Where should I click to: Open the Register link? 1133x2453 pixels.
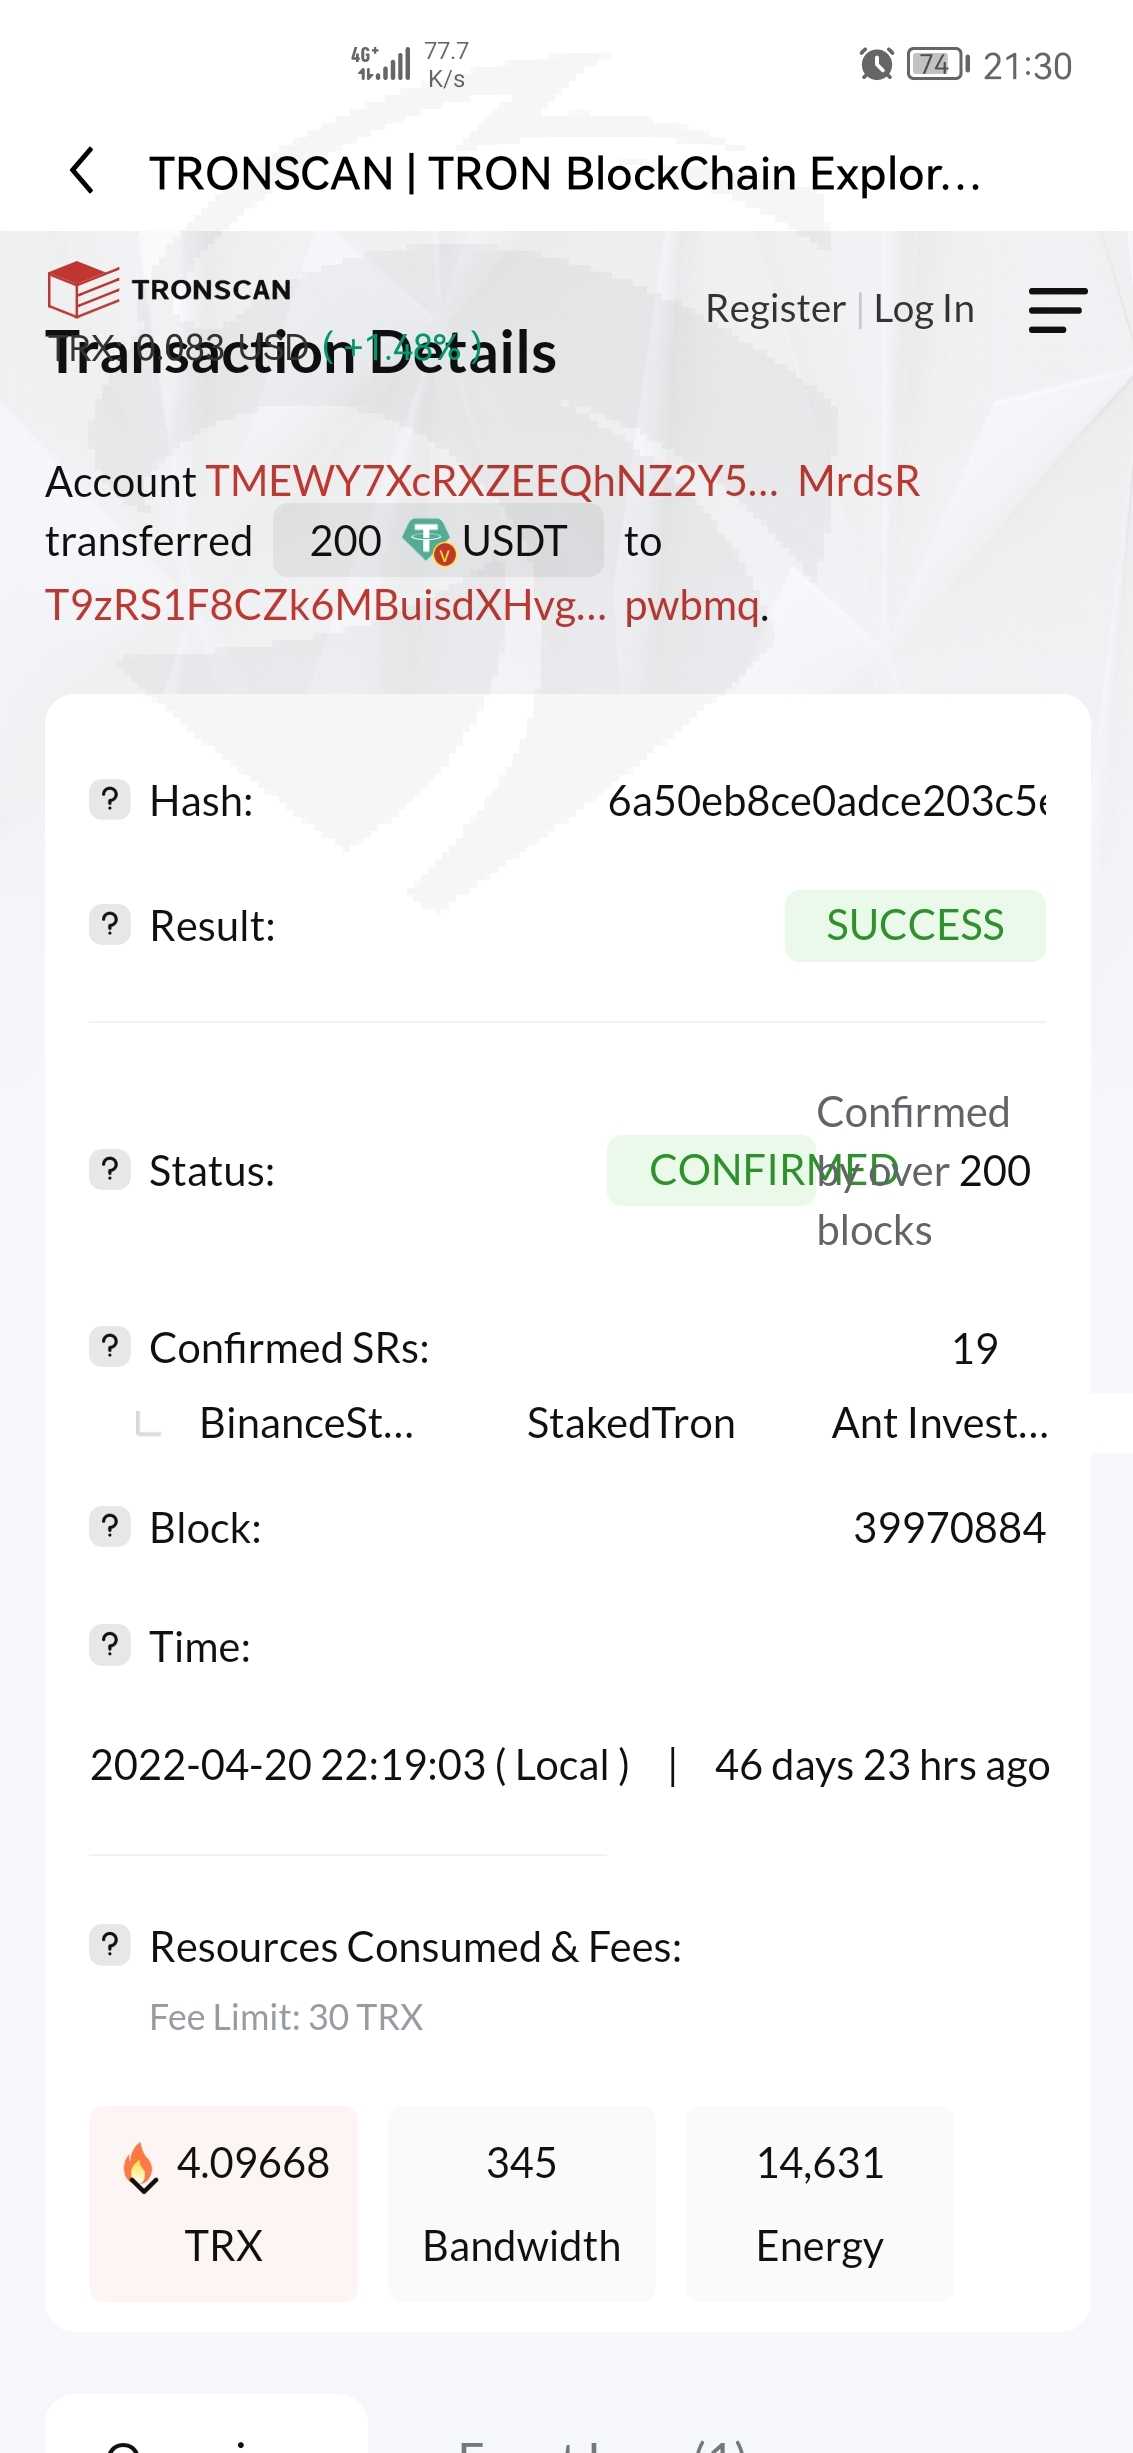[x=775, y=309]
